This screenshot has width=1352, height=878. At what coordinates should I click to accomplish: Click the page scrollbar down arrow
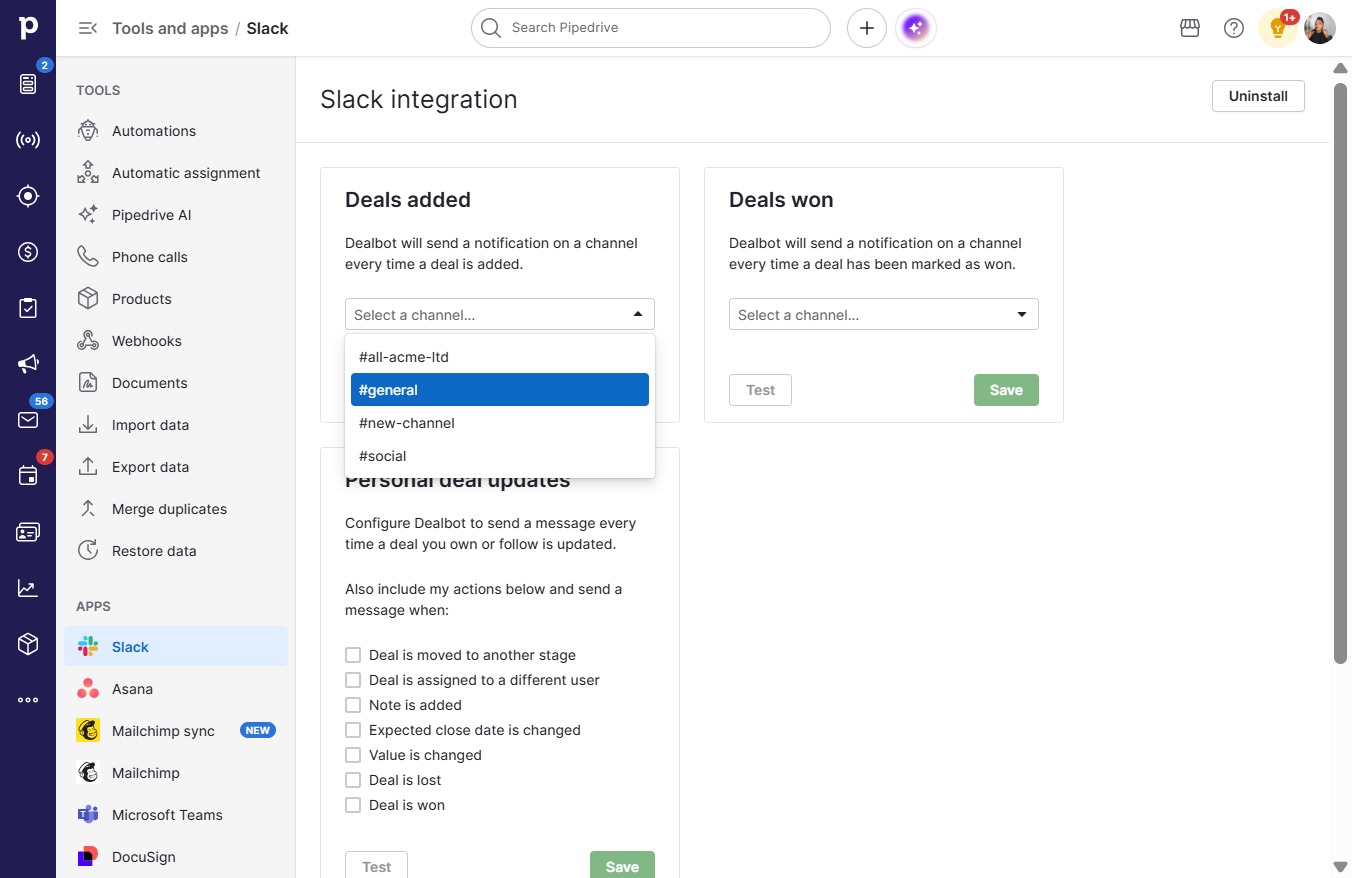[x=1340, y=866]
